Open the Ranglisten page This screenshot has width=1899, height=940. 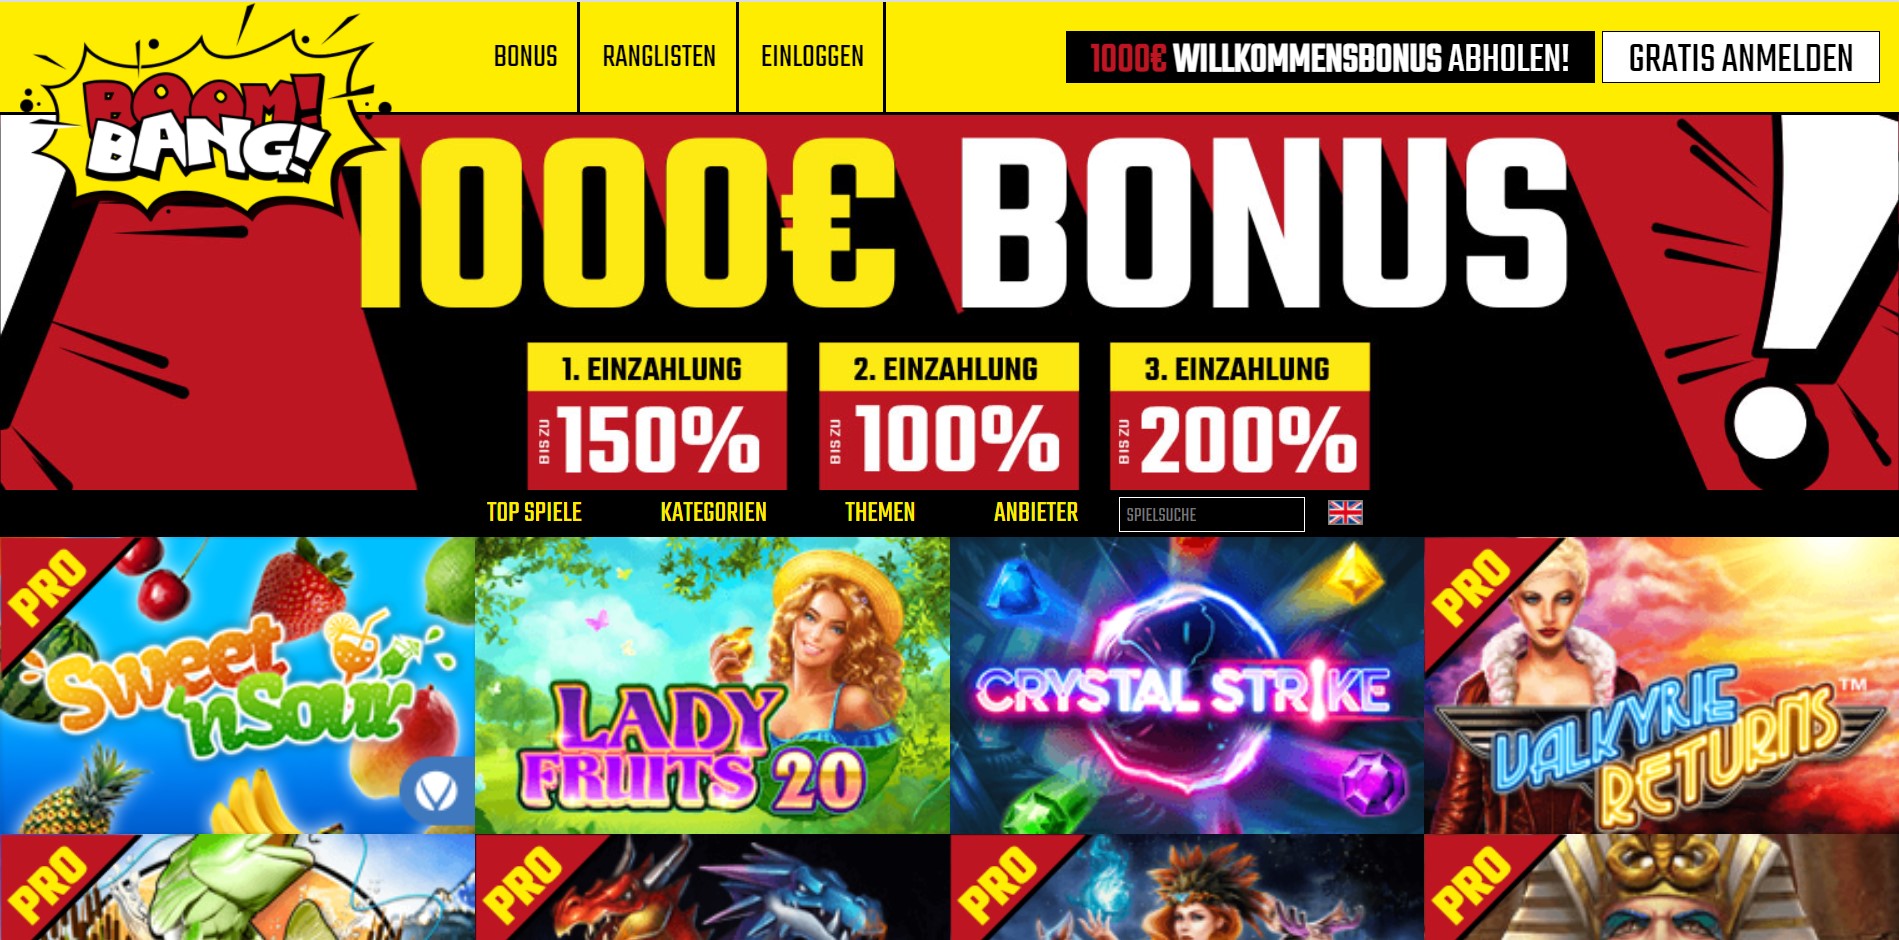coord(659,57)
